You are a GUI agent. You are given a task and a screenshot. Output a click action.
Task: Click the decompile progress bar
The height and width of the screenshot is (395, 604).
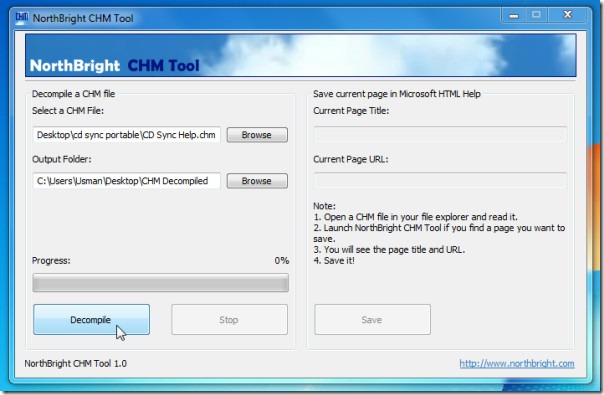click(161, 283)
